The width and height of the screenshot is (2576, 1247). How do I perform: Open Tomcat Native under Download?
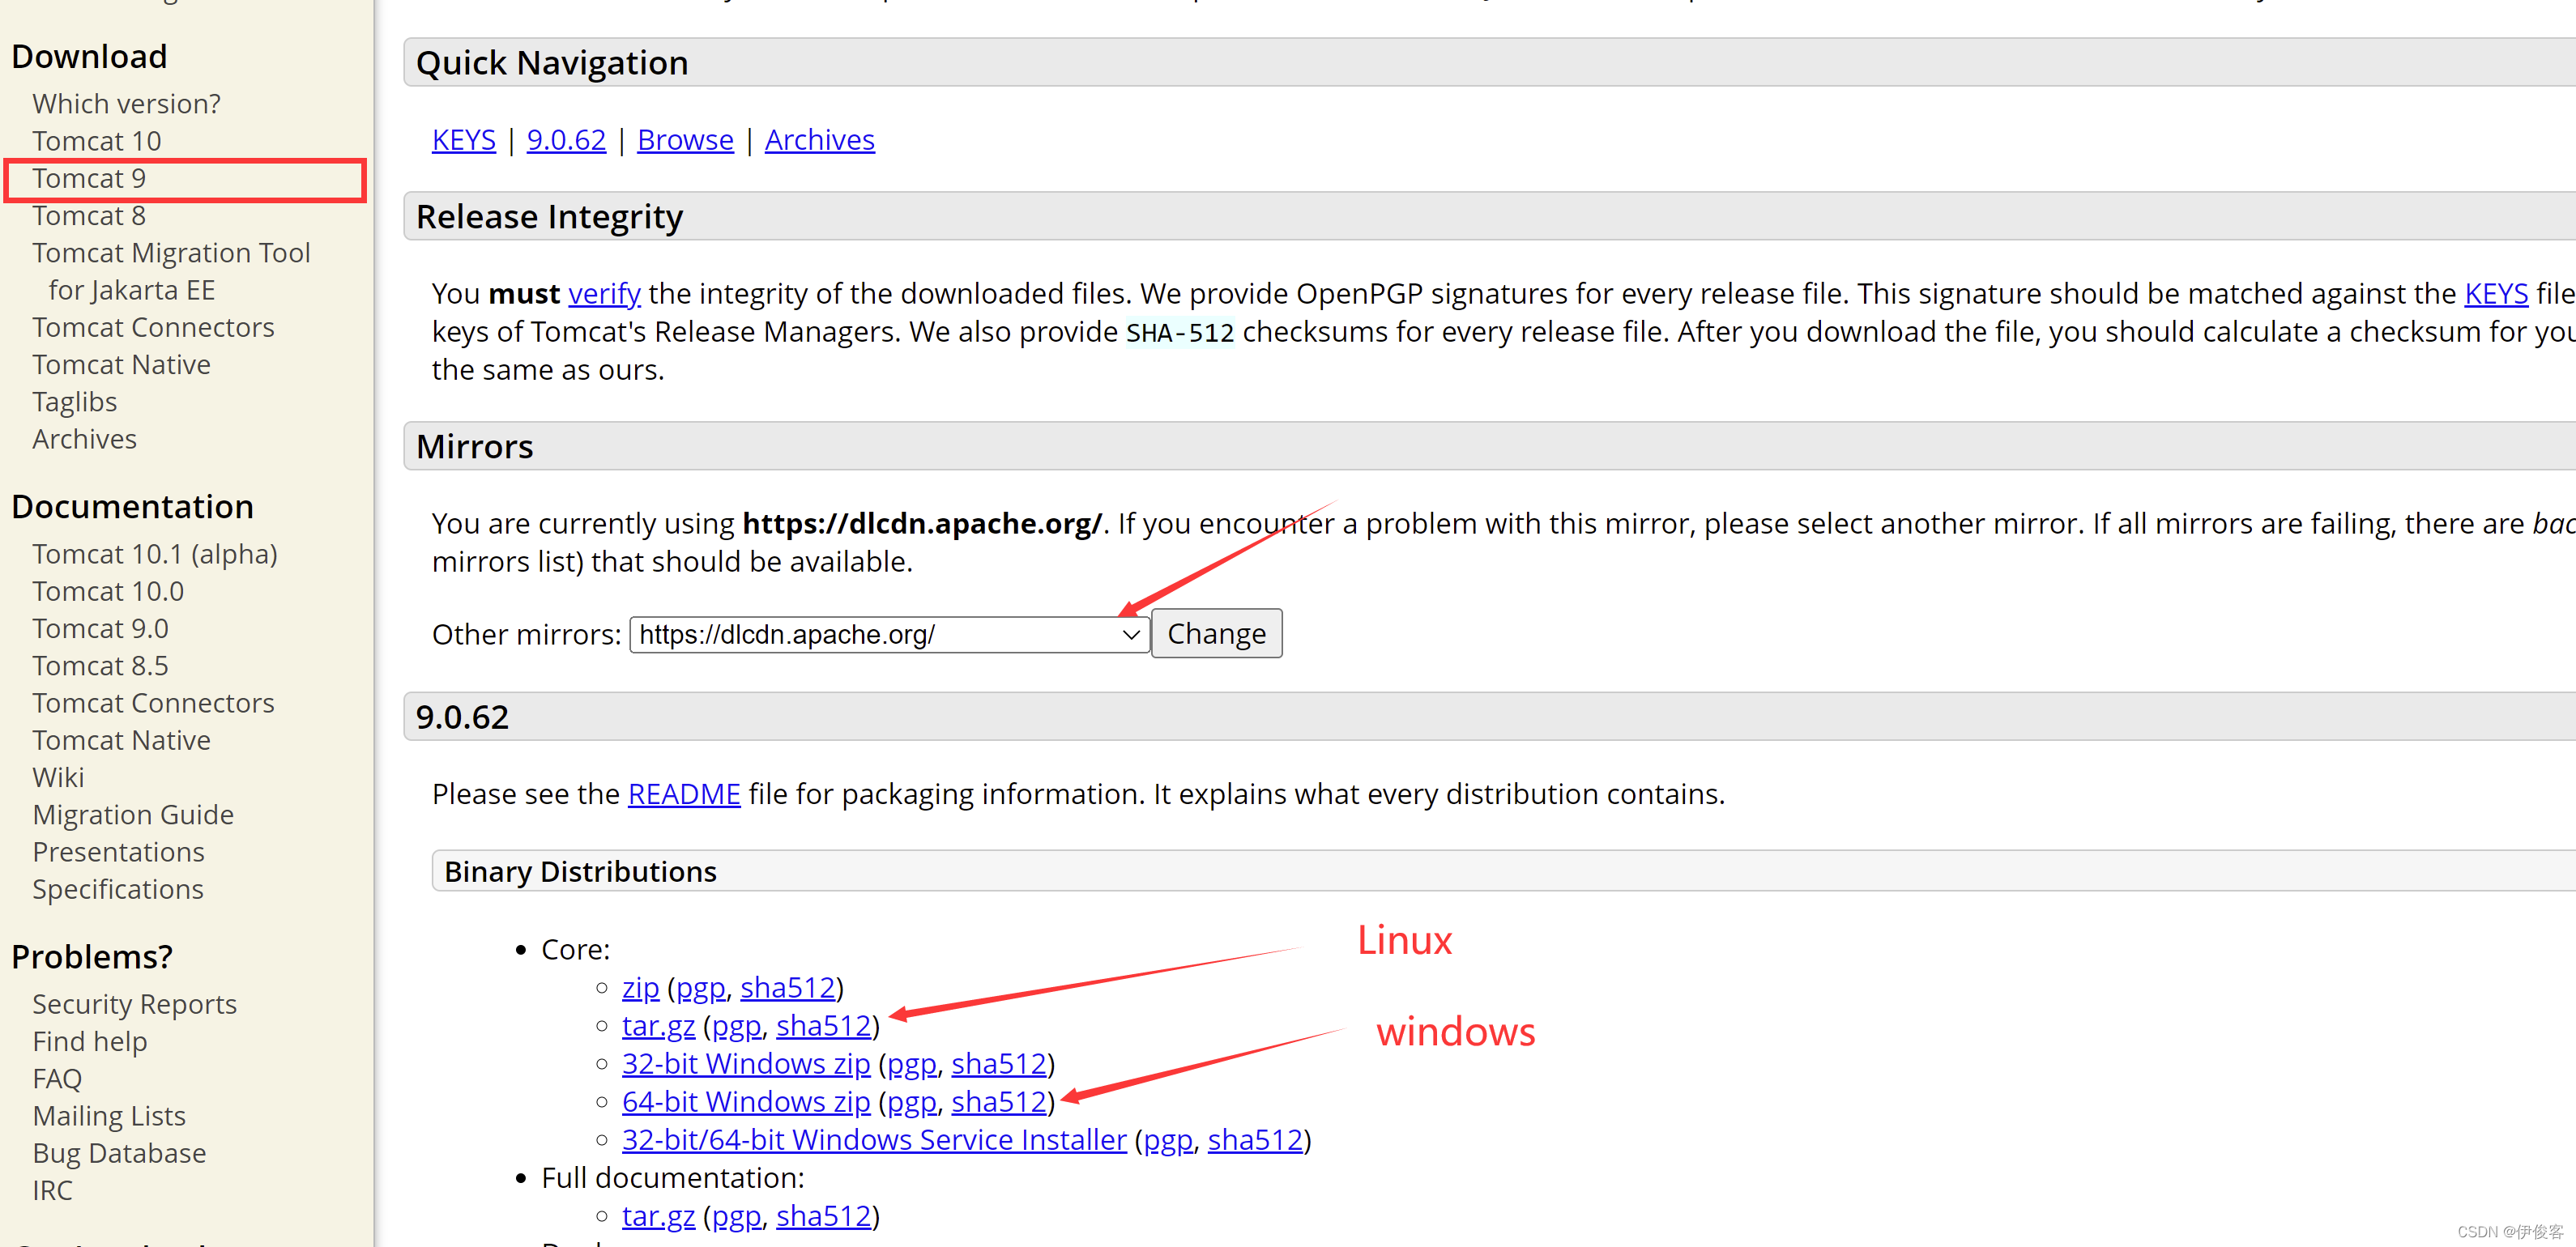(121, 365)
